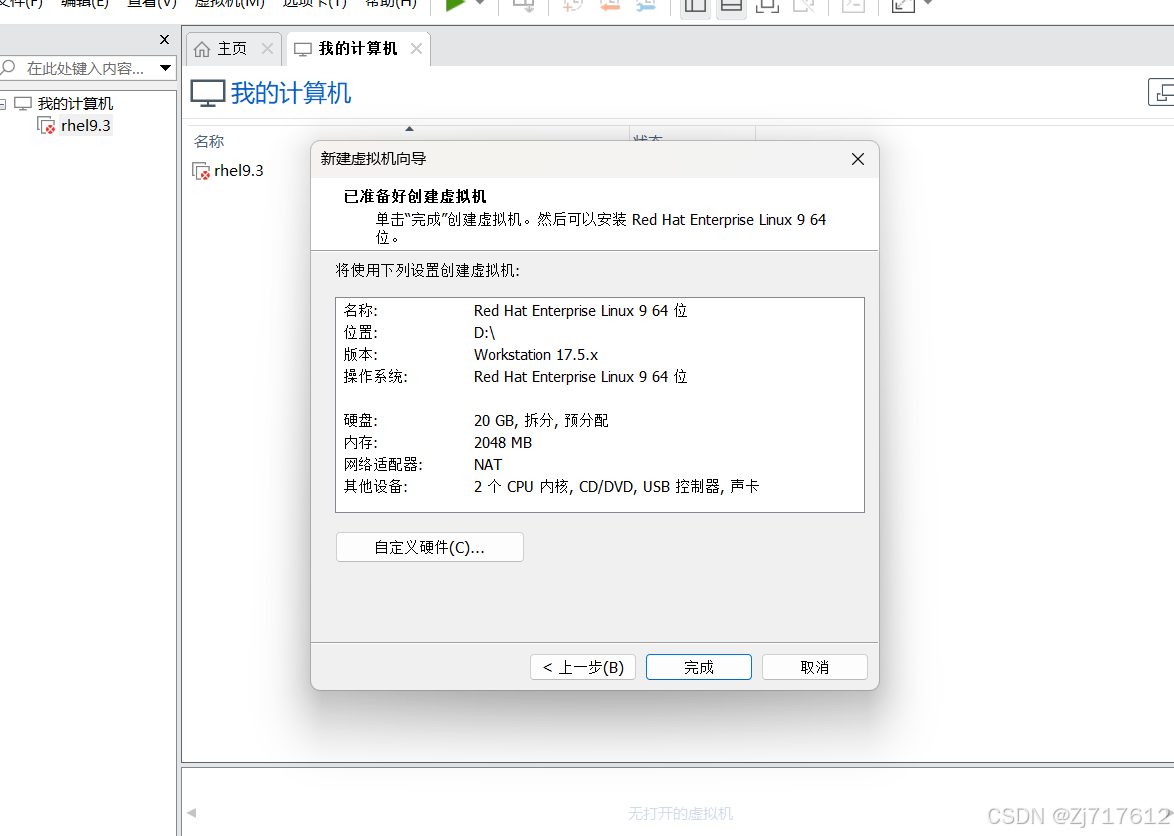Open the library search filter dropdown
Viewport: 1174px width, 836px height.
coord(165,68)
